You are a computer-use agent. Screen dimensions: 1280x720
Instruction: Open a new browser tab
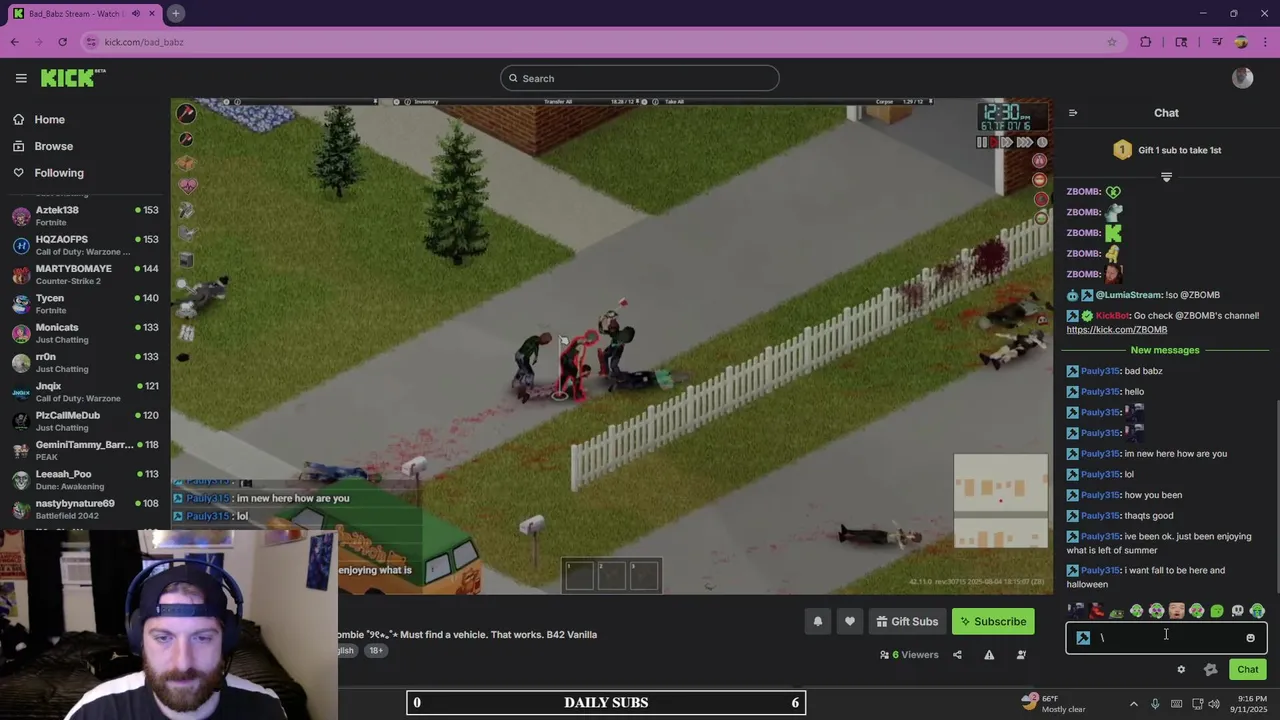[175, 14]
